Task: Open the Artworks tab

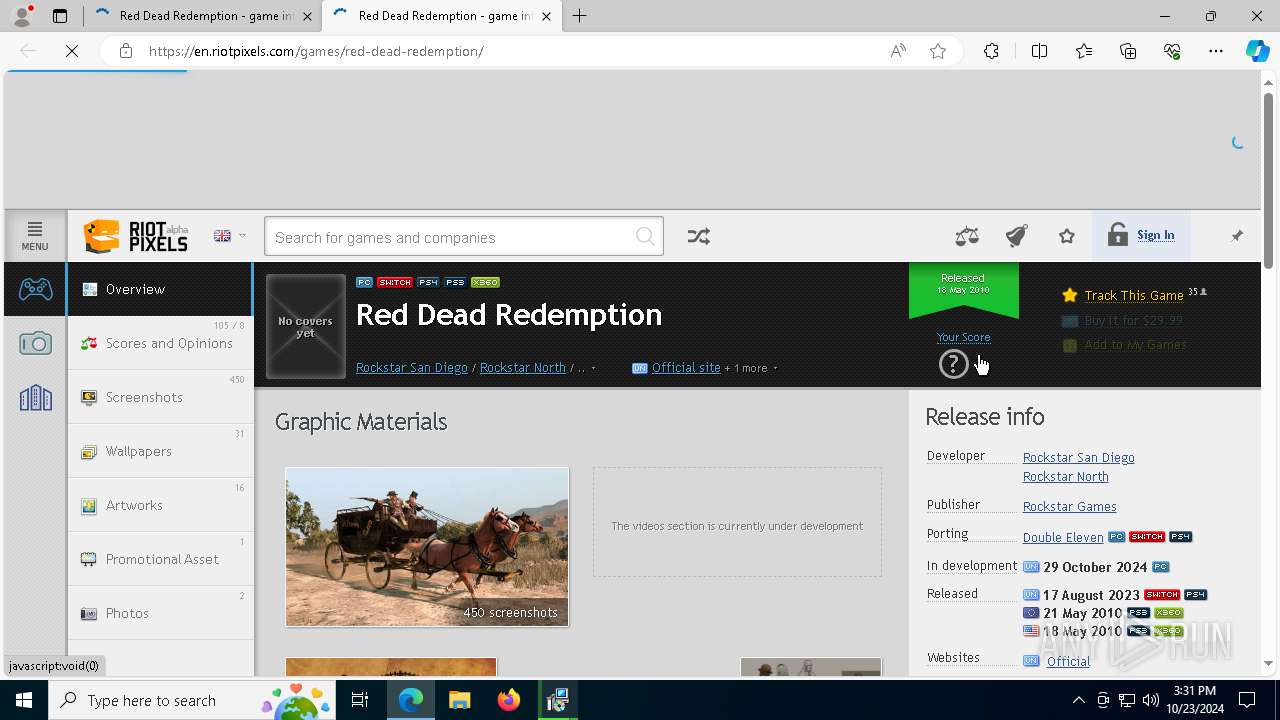Action: [160, 505]
